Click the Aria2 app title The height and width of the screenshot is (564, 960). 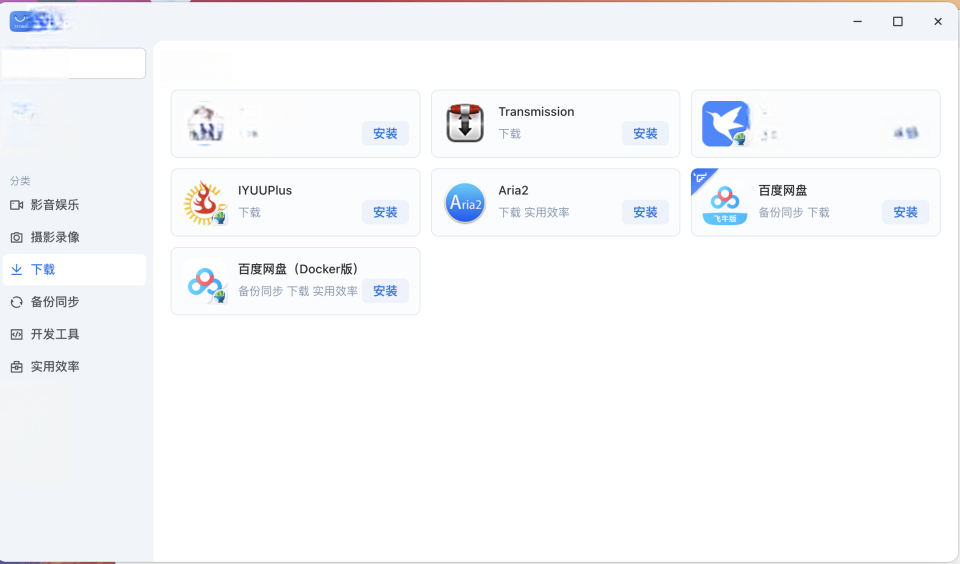point(513,190)
